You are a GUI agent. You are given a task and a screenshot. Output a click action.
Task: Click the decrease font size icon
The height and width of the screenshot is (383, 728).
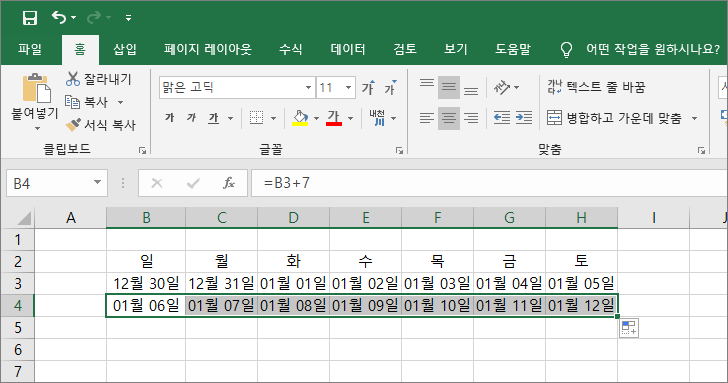pyautogui.click(x=390, y=87)
